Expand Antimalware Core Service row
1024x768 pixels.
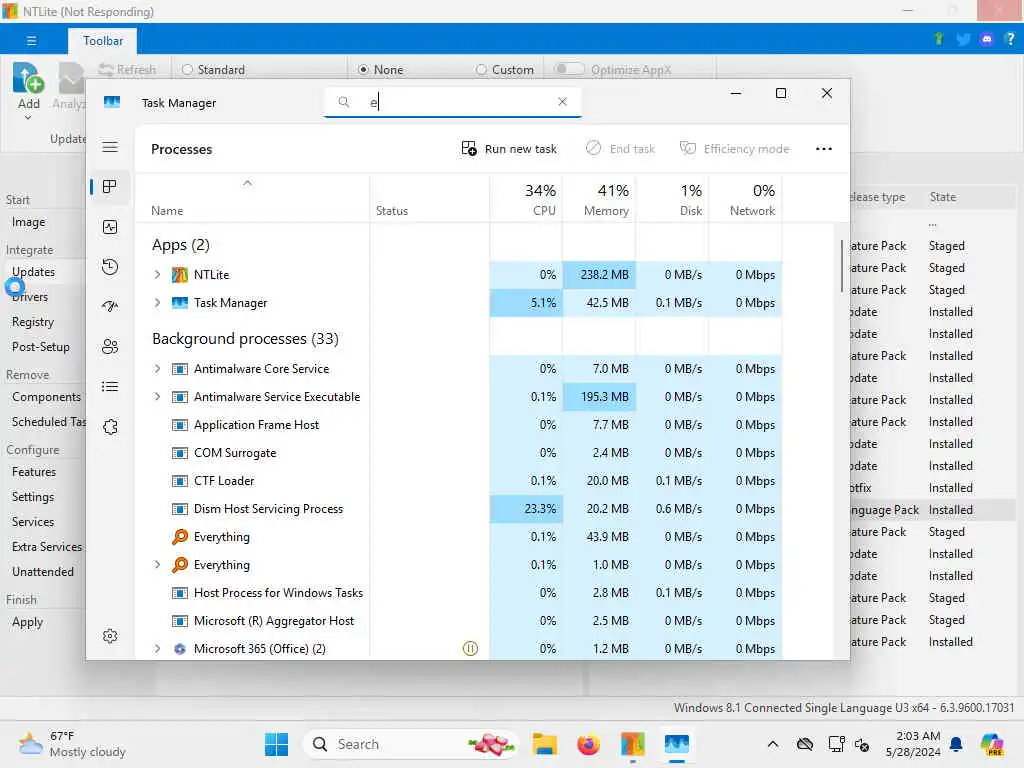coord(157,368)
